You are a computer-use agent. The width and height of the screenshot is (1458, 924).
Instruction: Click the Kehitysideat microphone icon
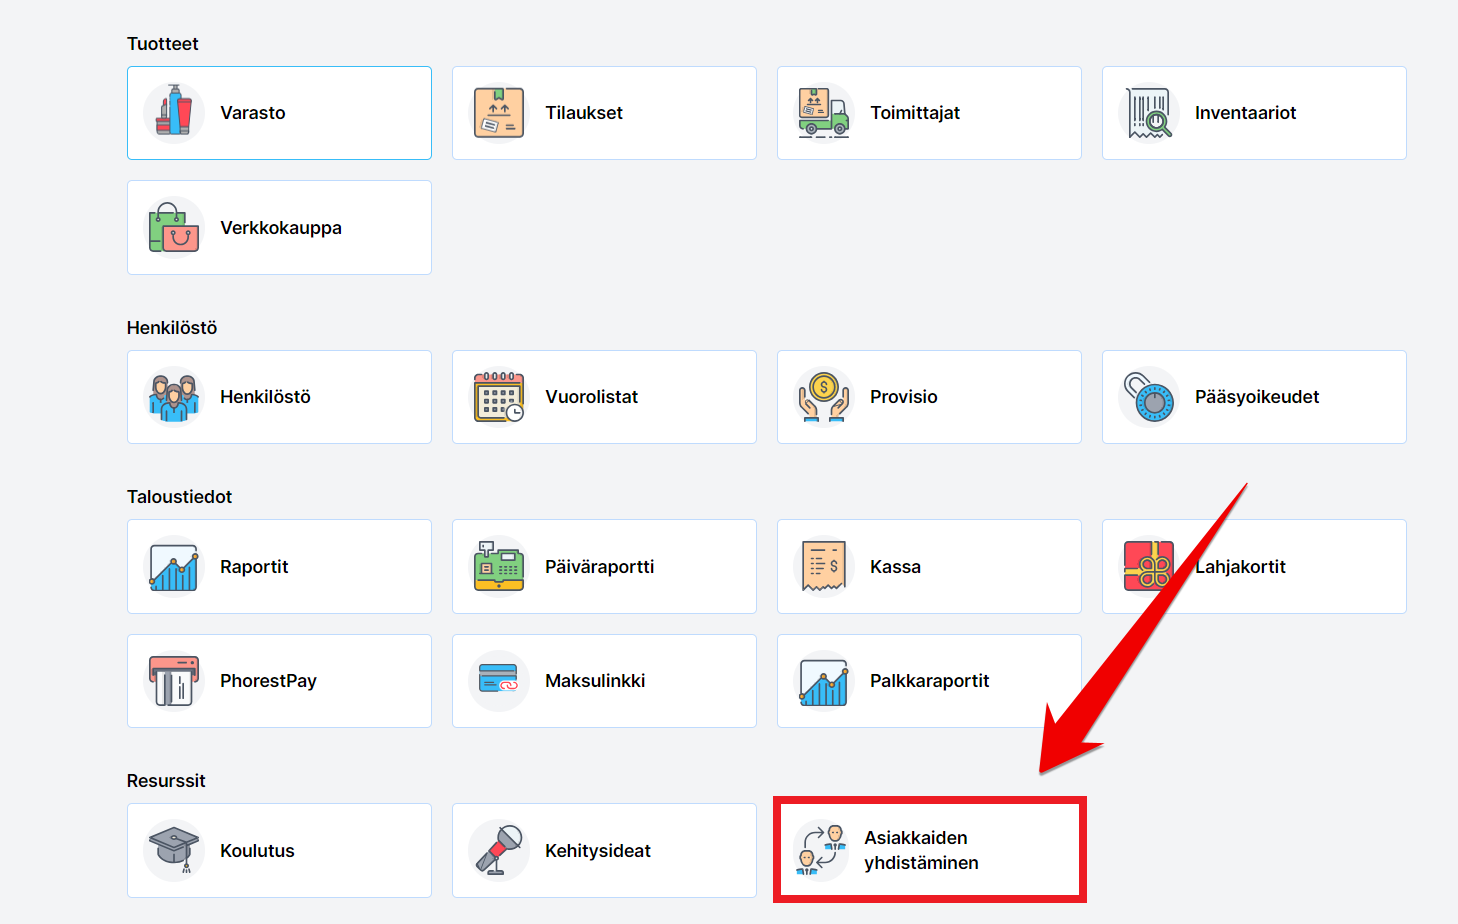click(499, 850)
